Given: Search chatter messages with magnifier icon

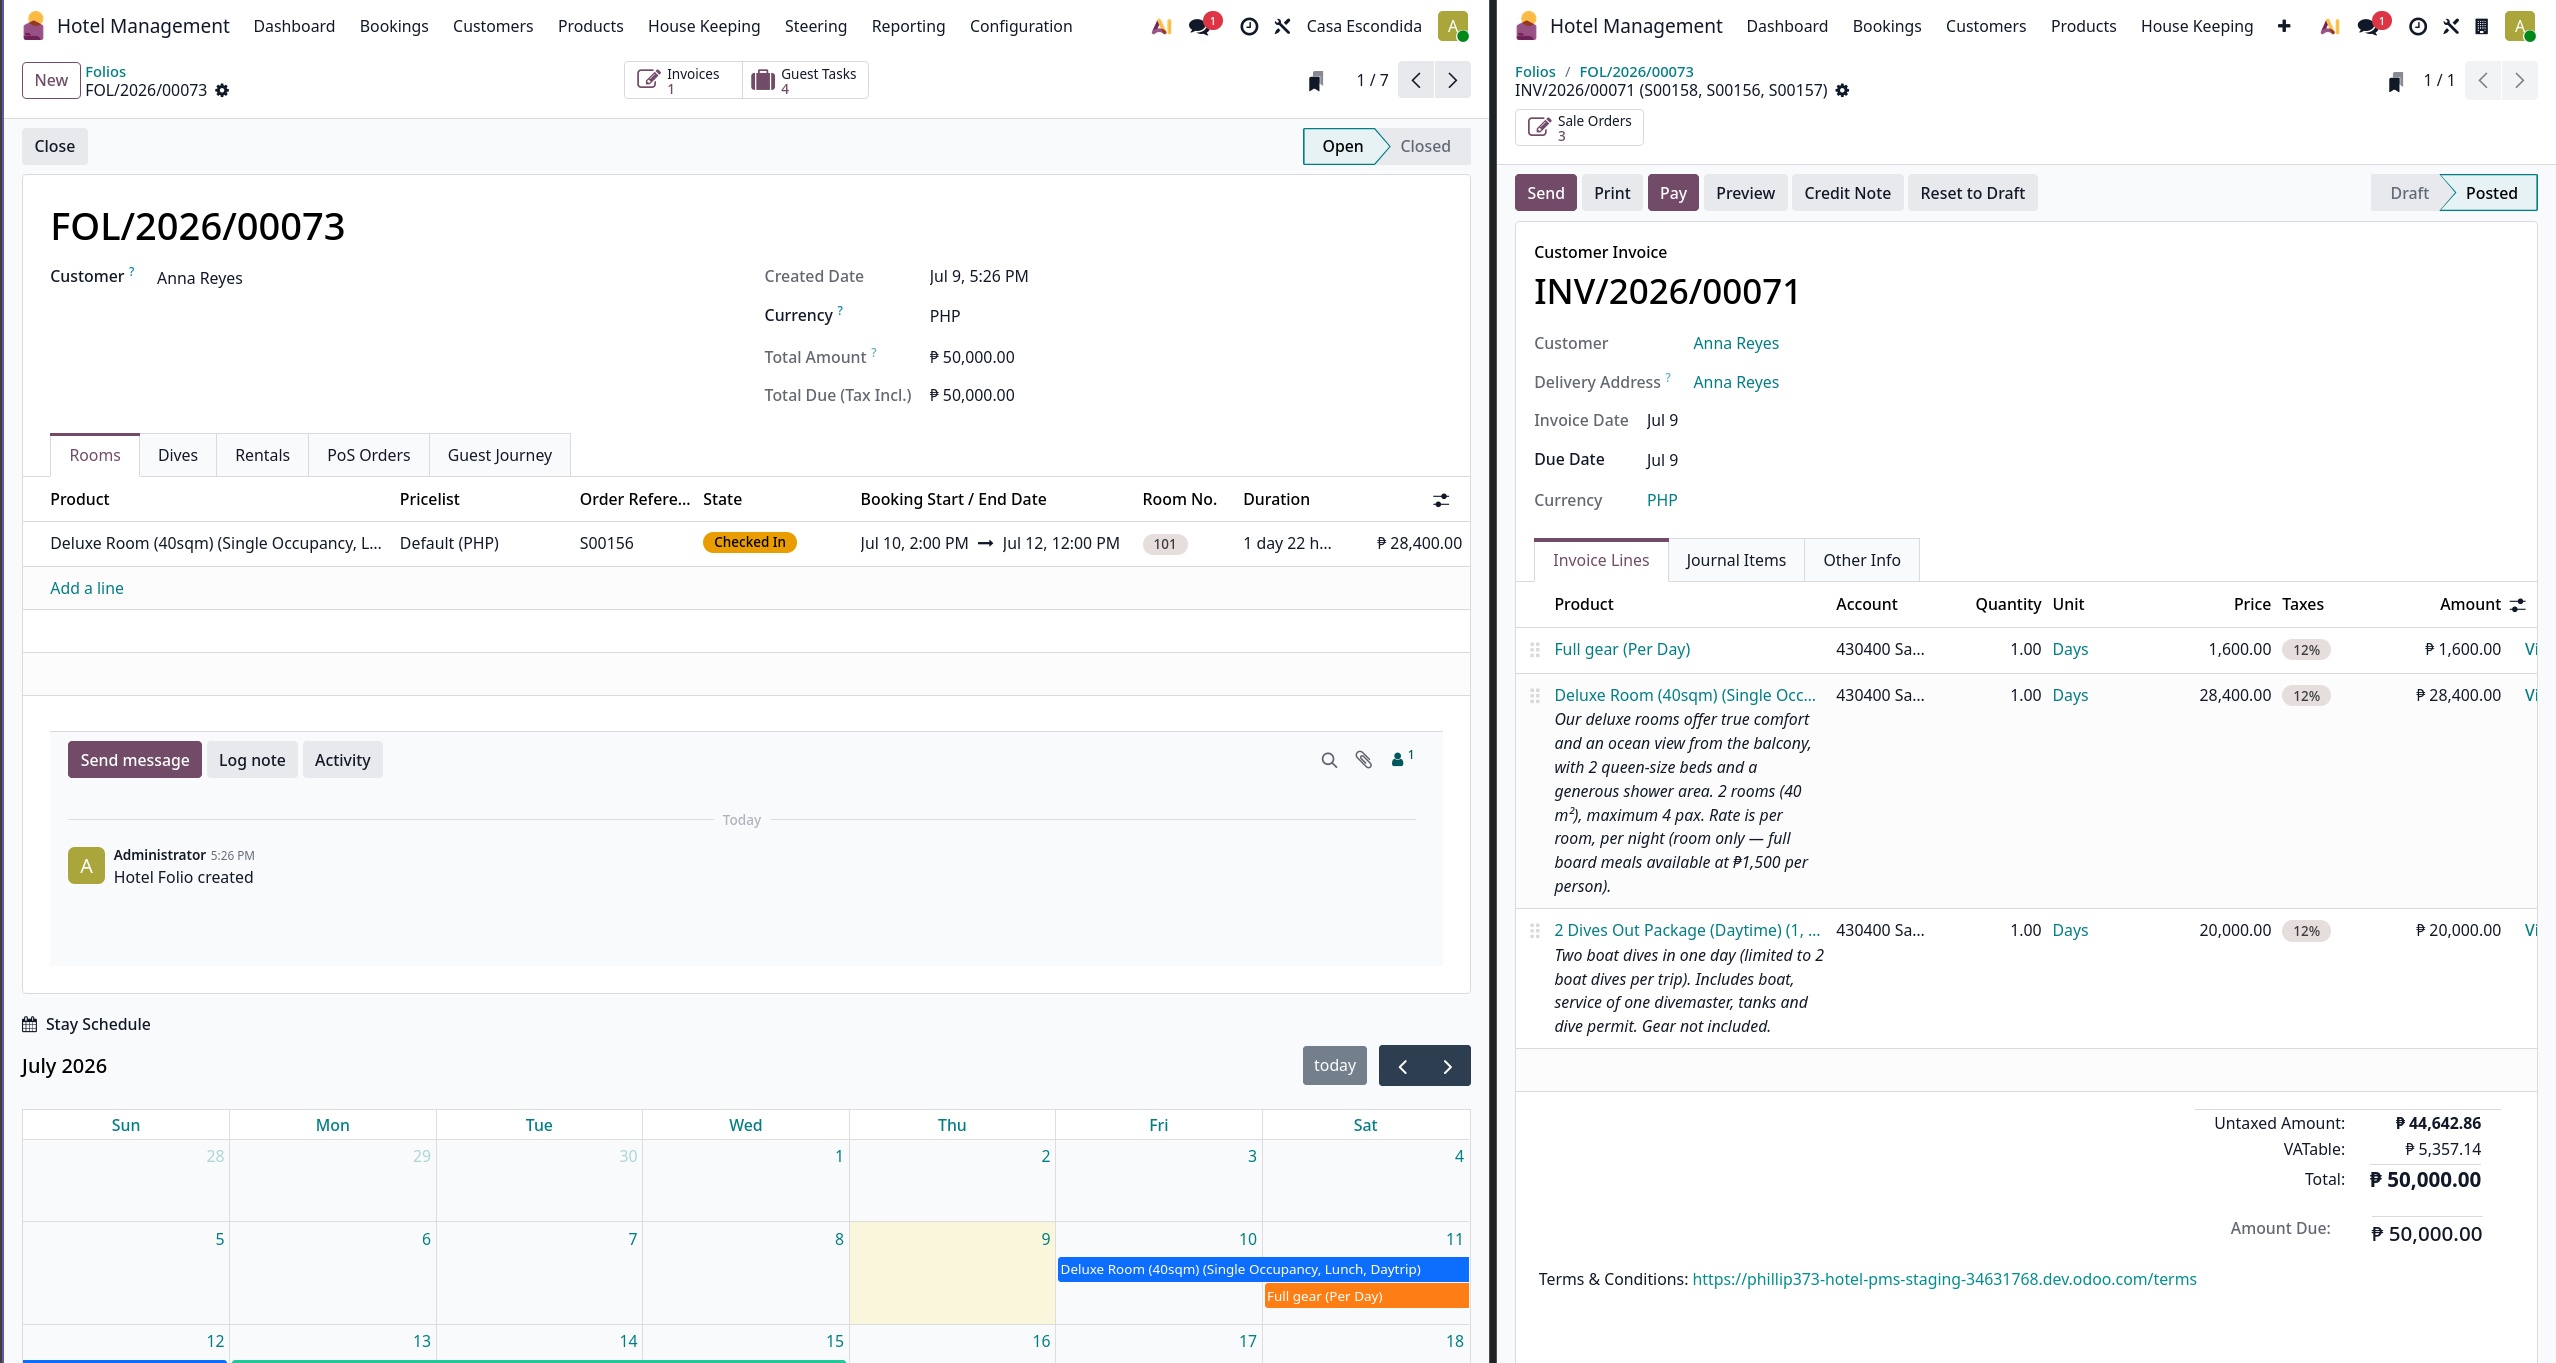Looking at the screenshot, I should tap(1329, 760).
